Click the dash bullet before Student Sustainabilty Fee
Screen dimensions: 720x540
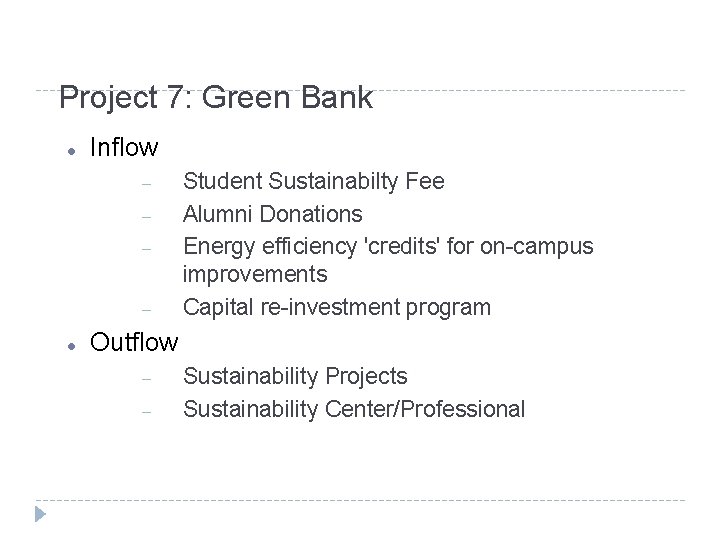click(146, 183)
